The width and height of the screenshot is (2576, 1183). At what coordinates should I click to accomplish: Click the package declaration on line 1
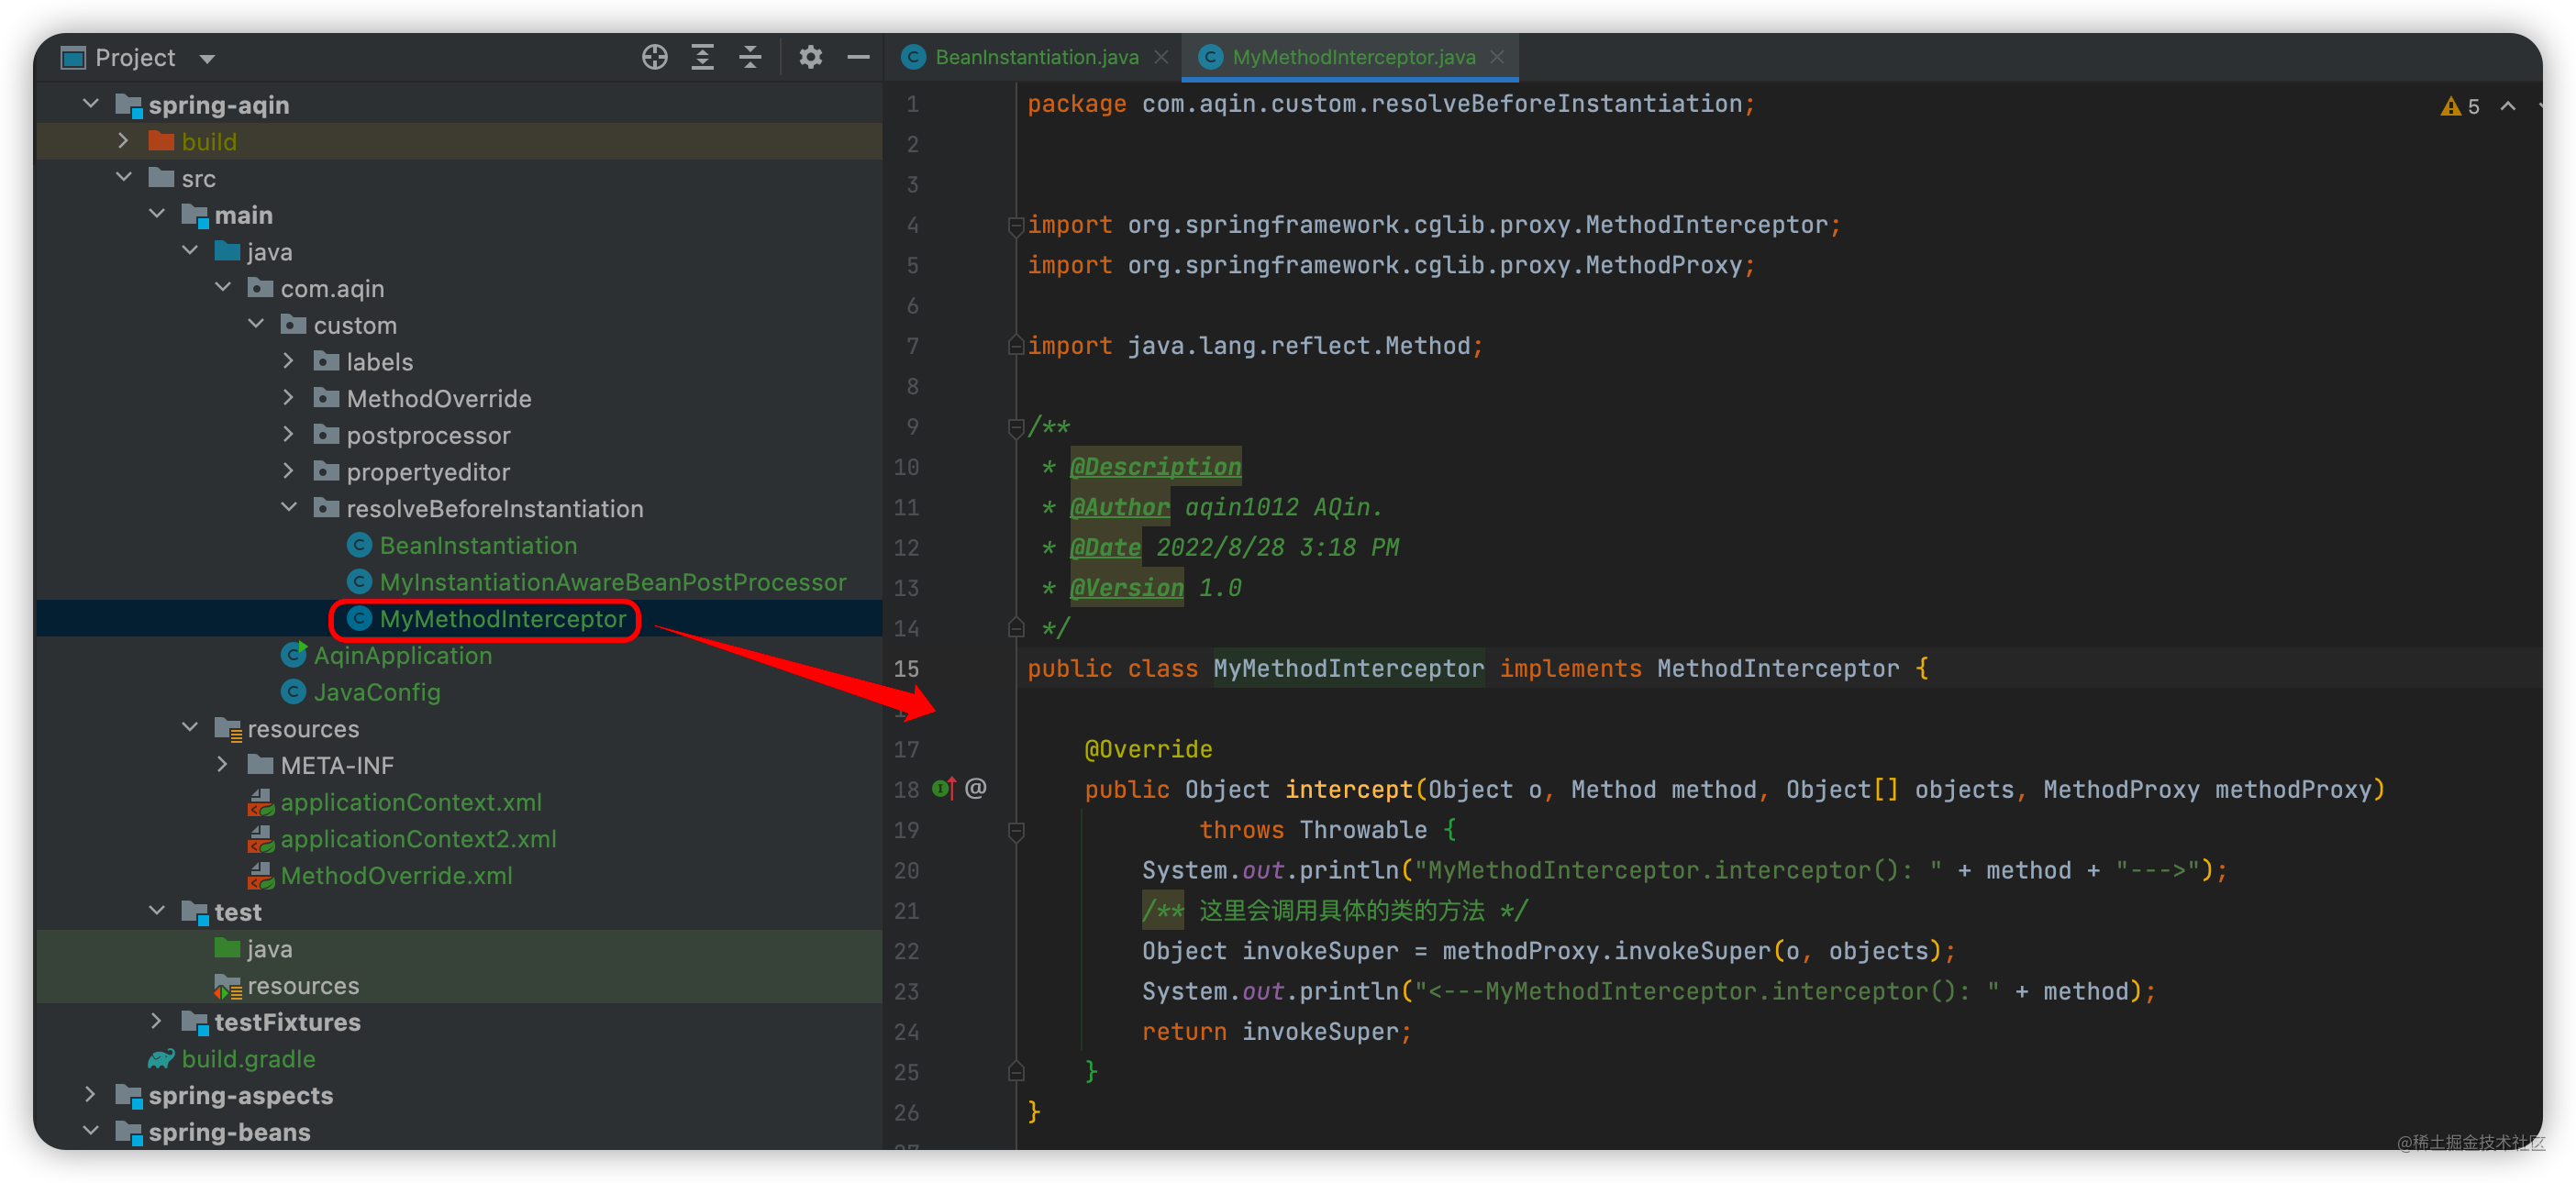[1390, 104]
